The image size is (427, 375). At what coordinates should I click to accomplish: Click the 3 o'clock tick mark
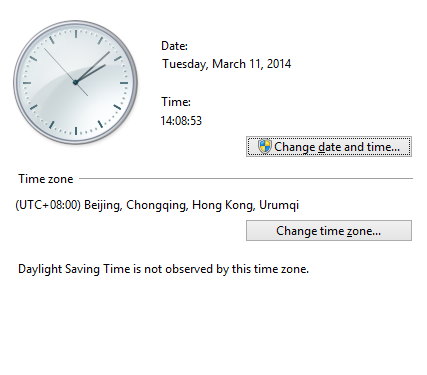pos(124,83)
